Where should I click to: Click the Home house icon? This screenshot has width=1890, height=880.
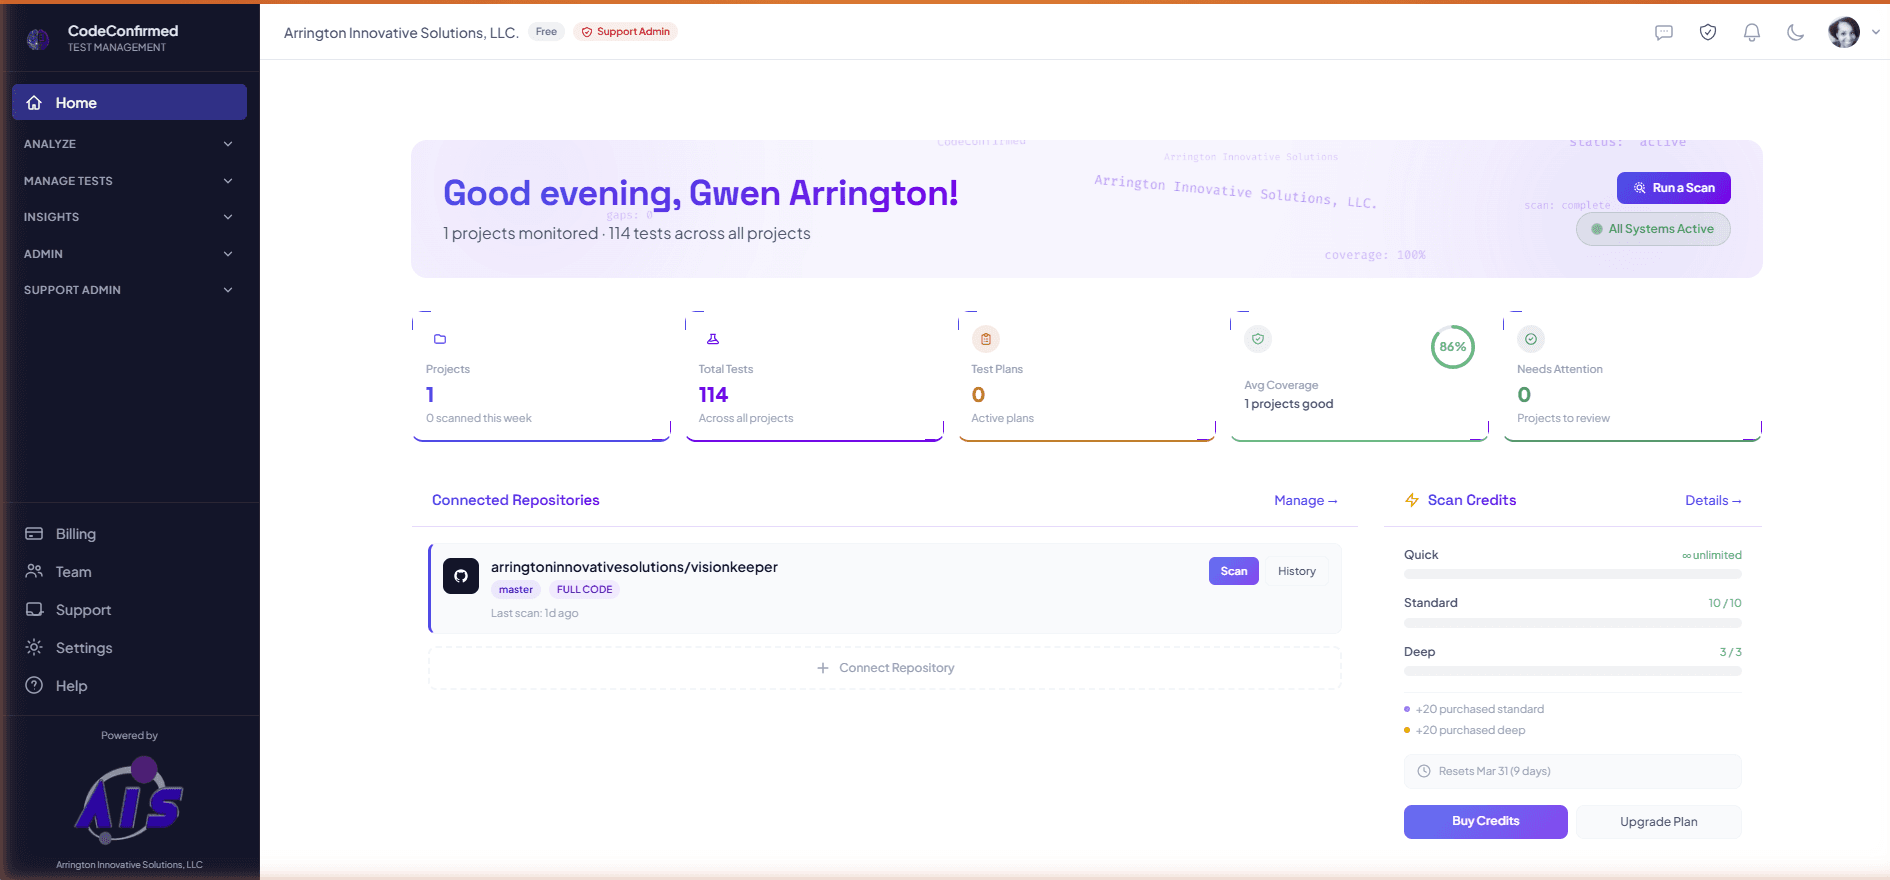(34, 103)
